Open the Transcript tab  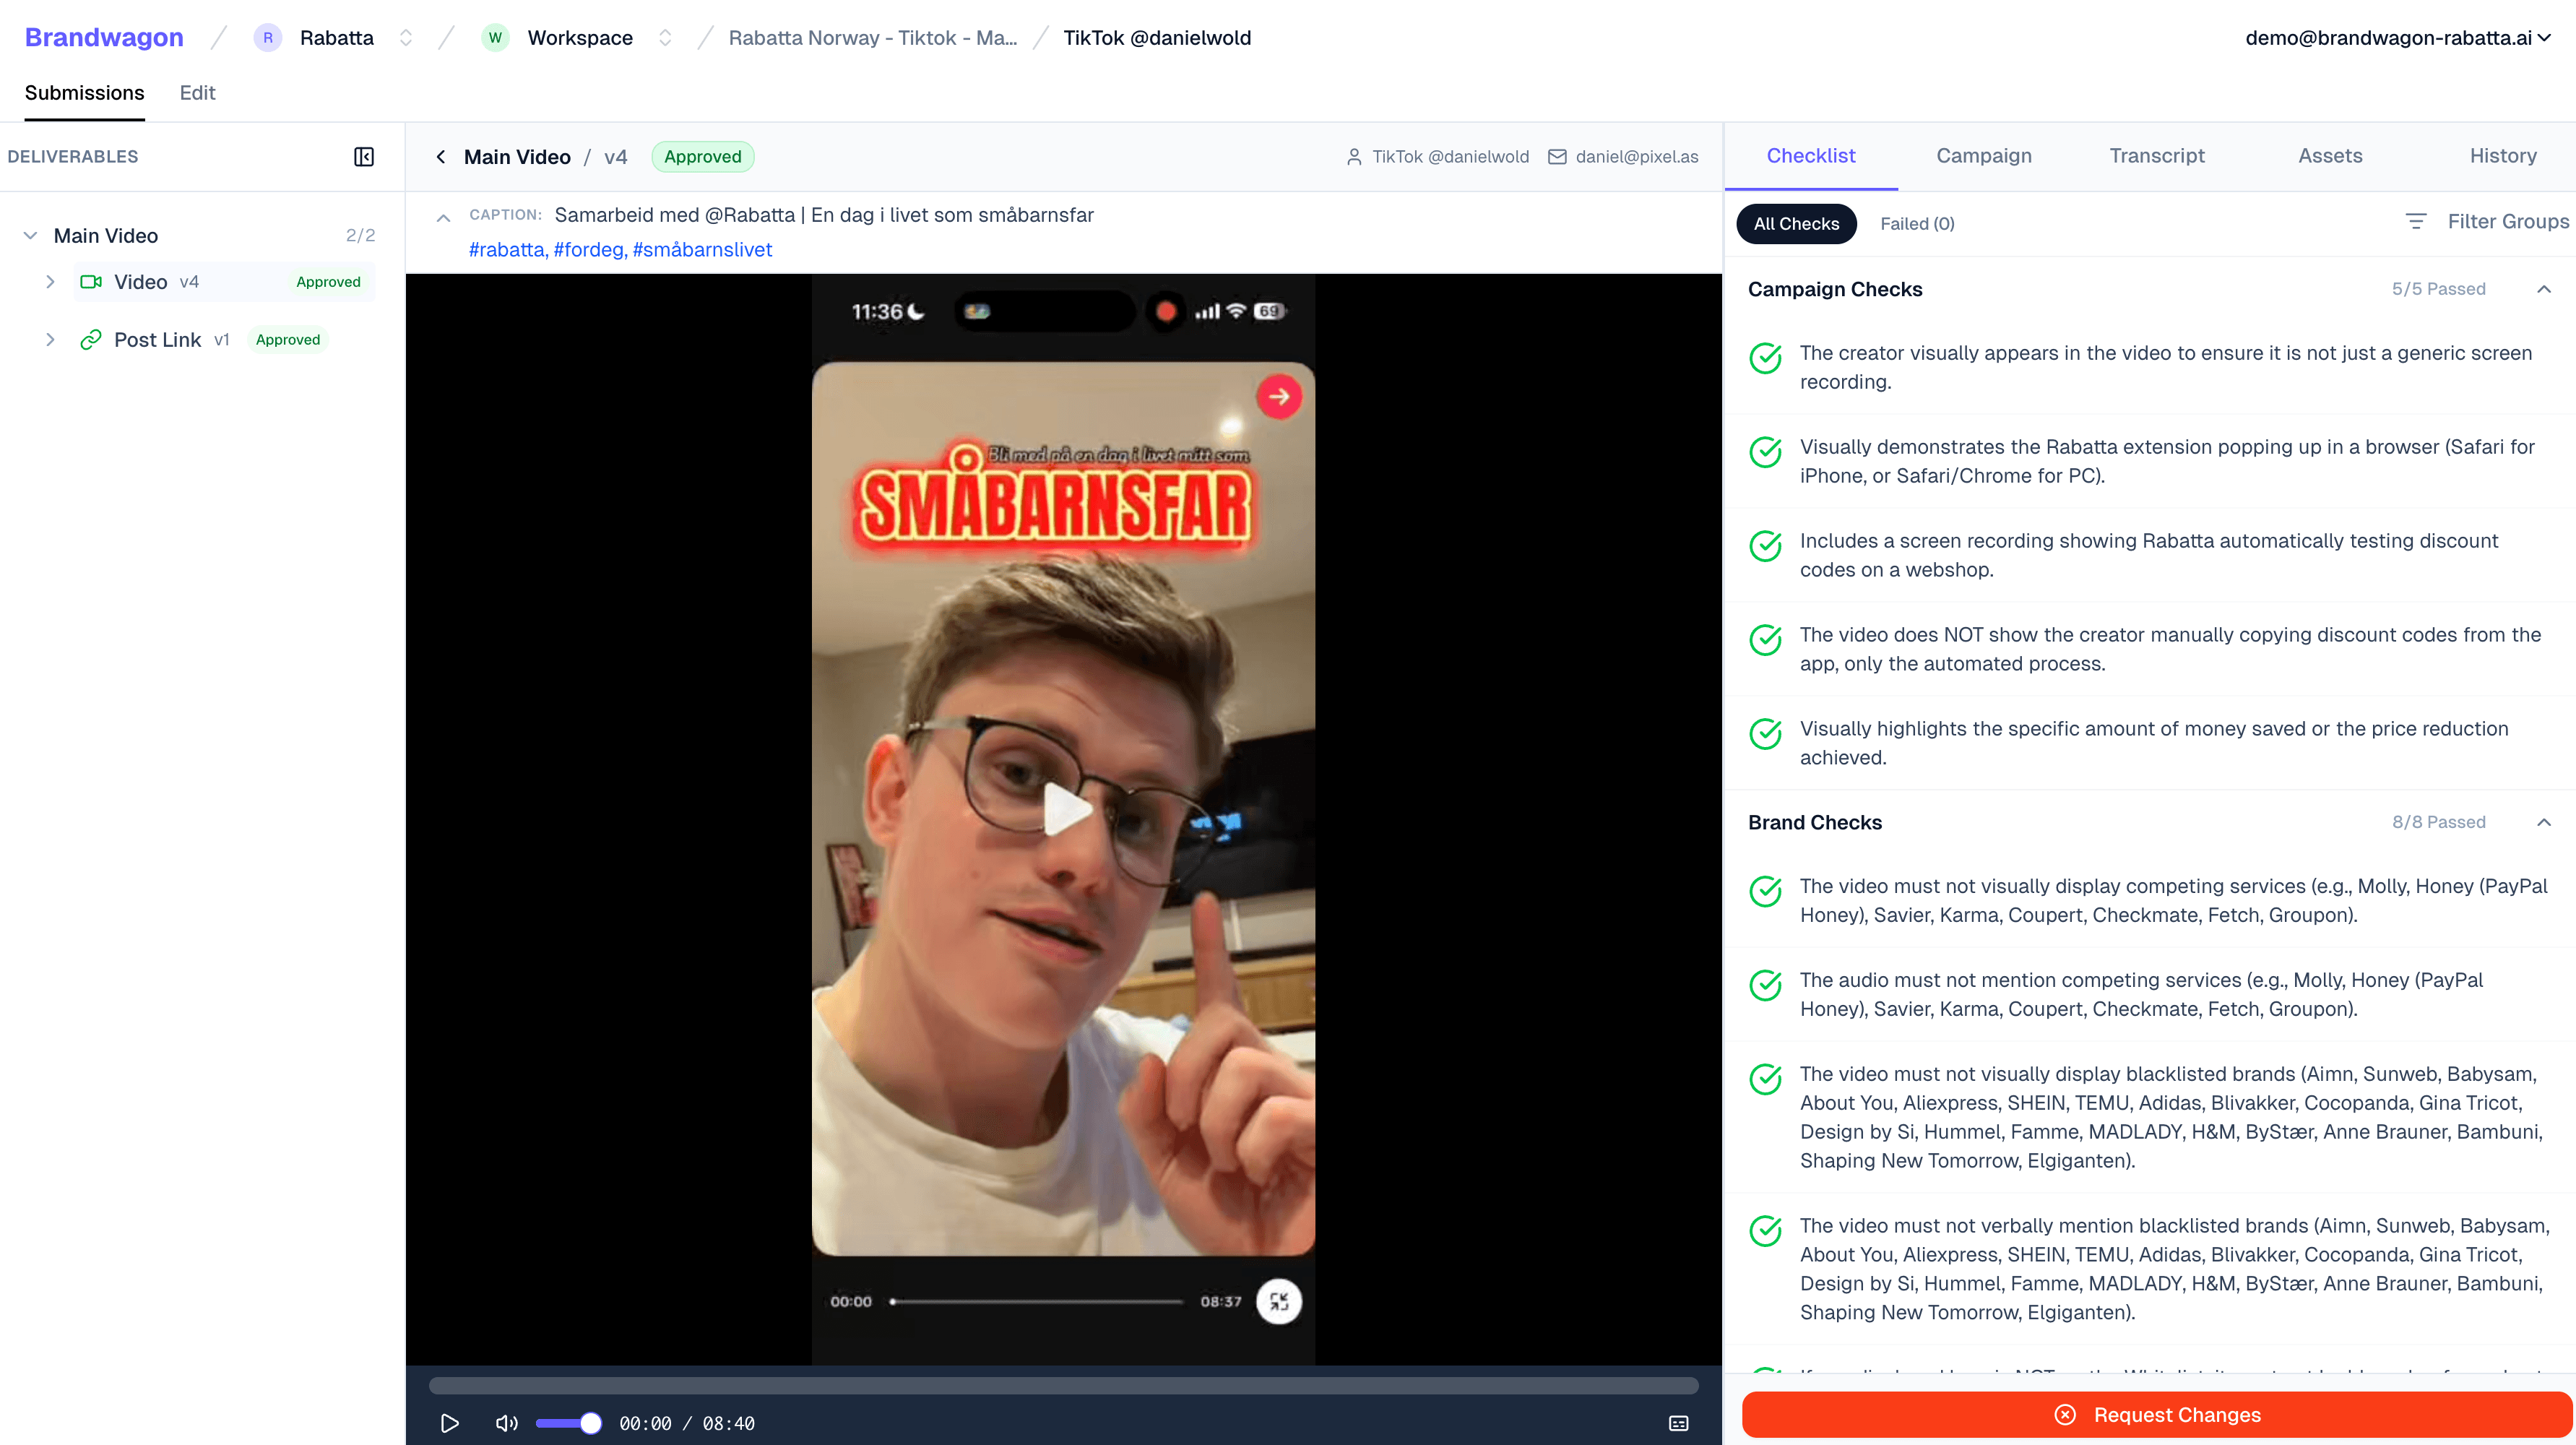[x=2157, y=156]
